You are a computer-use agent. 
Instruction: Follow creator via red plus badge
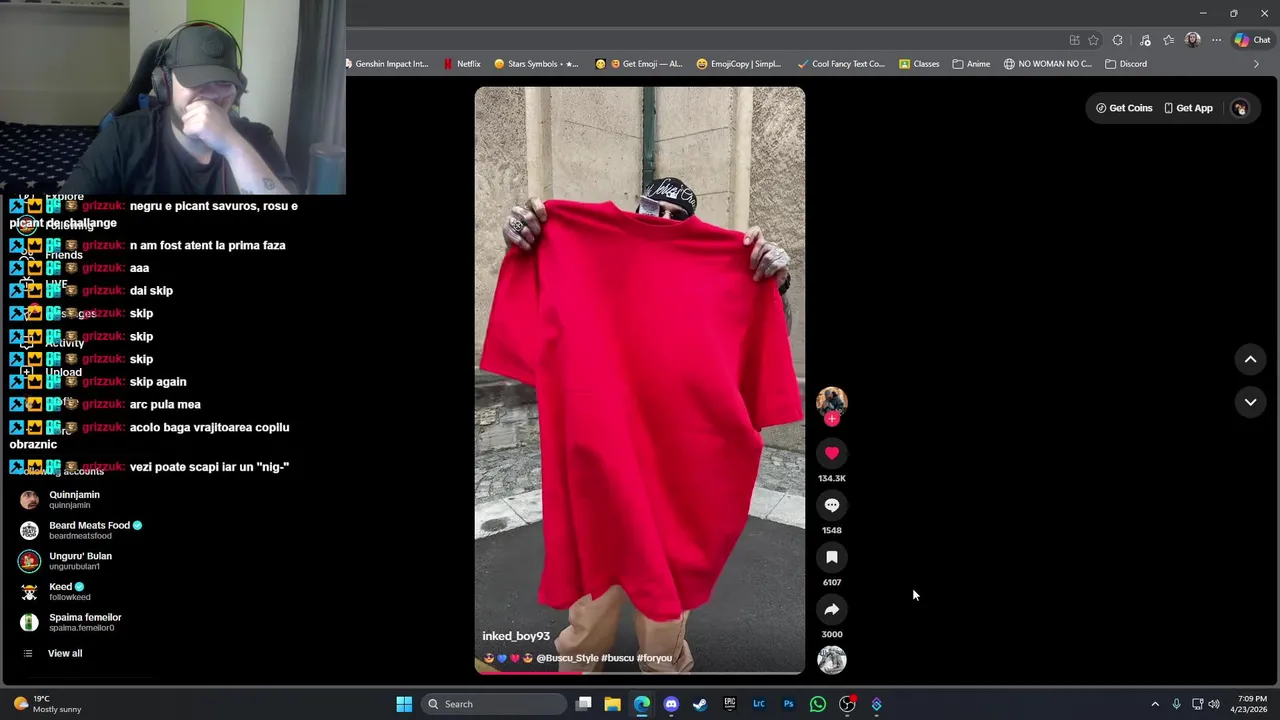point(832,419)
